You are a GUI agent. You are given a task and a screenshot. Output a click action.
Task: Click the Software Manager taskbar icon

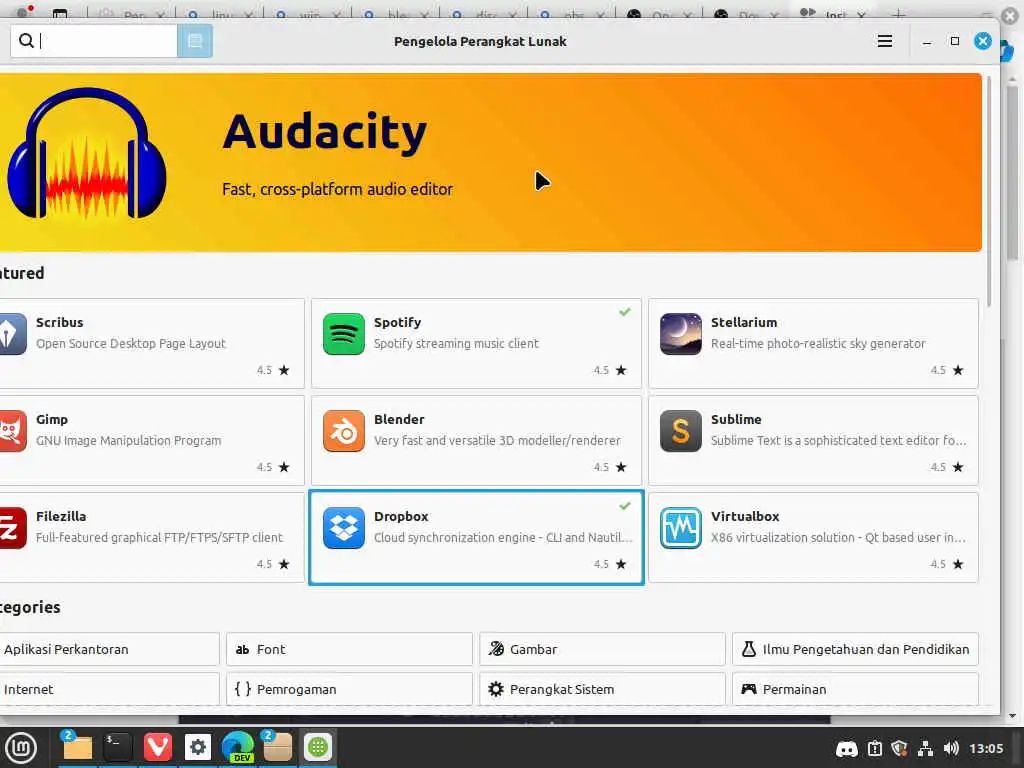click(x=318, y=747)
